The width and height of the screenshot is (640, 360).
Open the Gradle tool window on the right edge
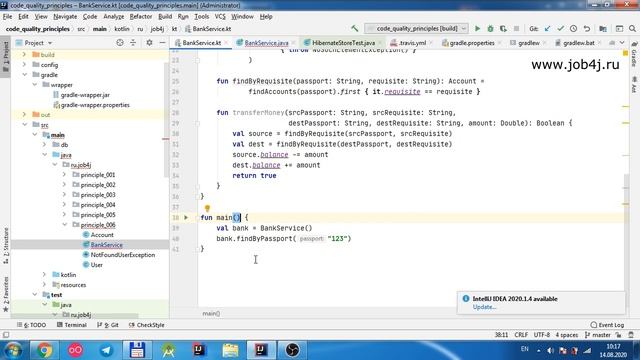634,53
